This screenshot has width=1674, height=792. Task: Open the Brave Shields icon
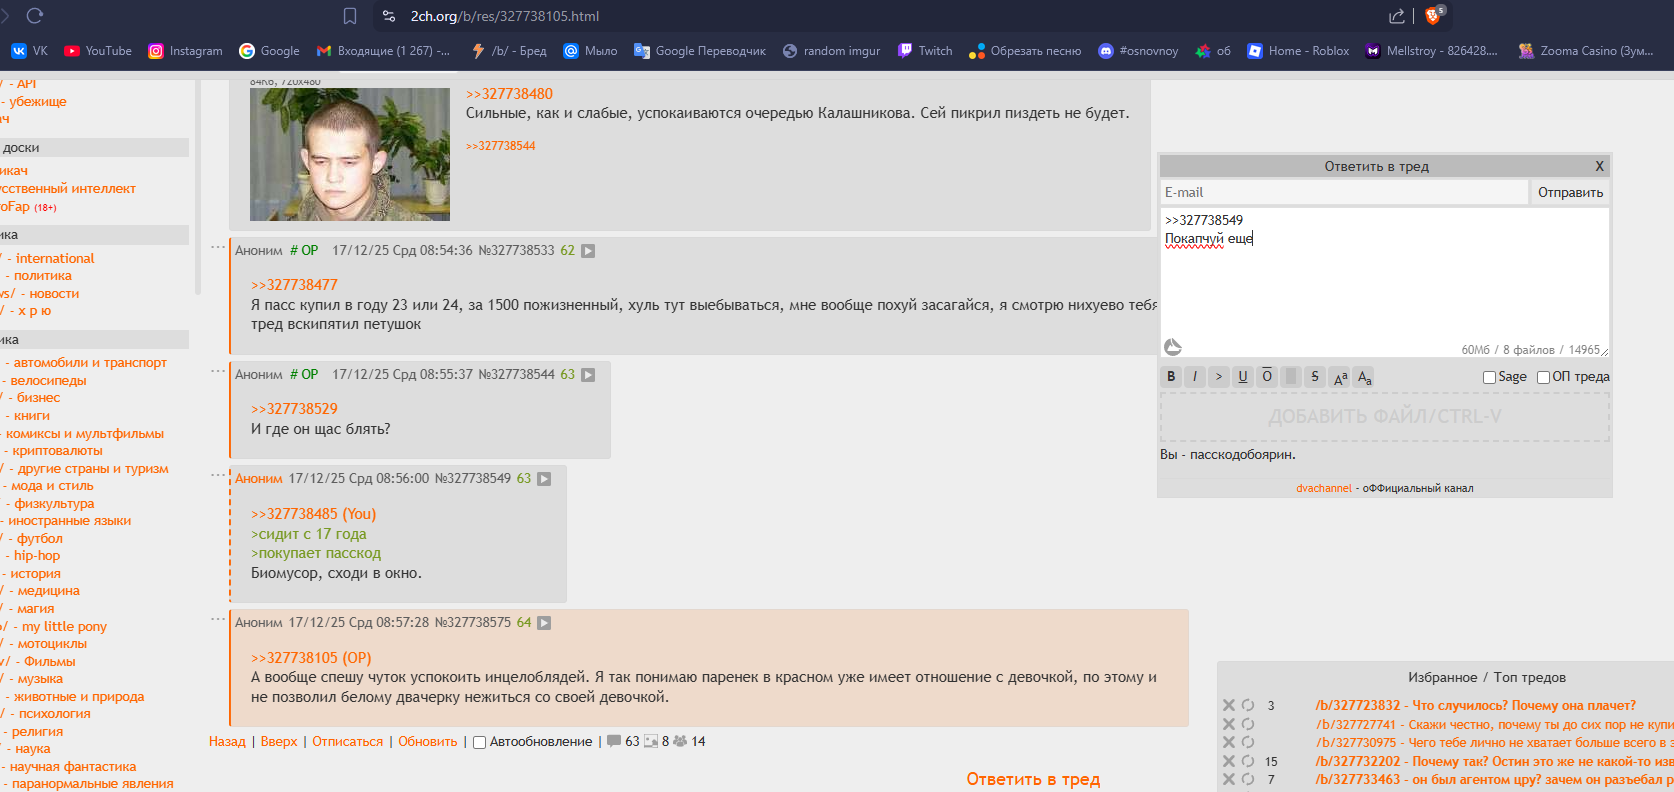click(x=1433, y=16)
